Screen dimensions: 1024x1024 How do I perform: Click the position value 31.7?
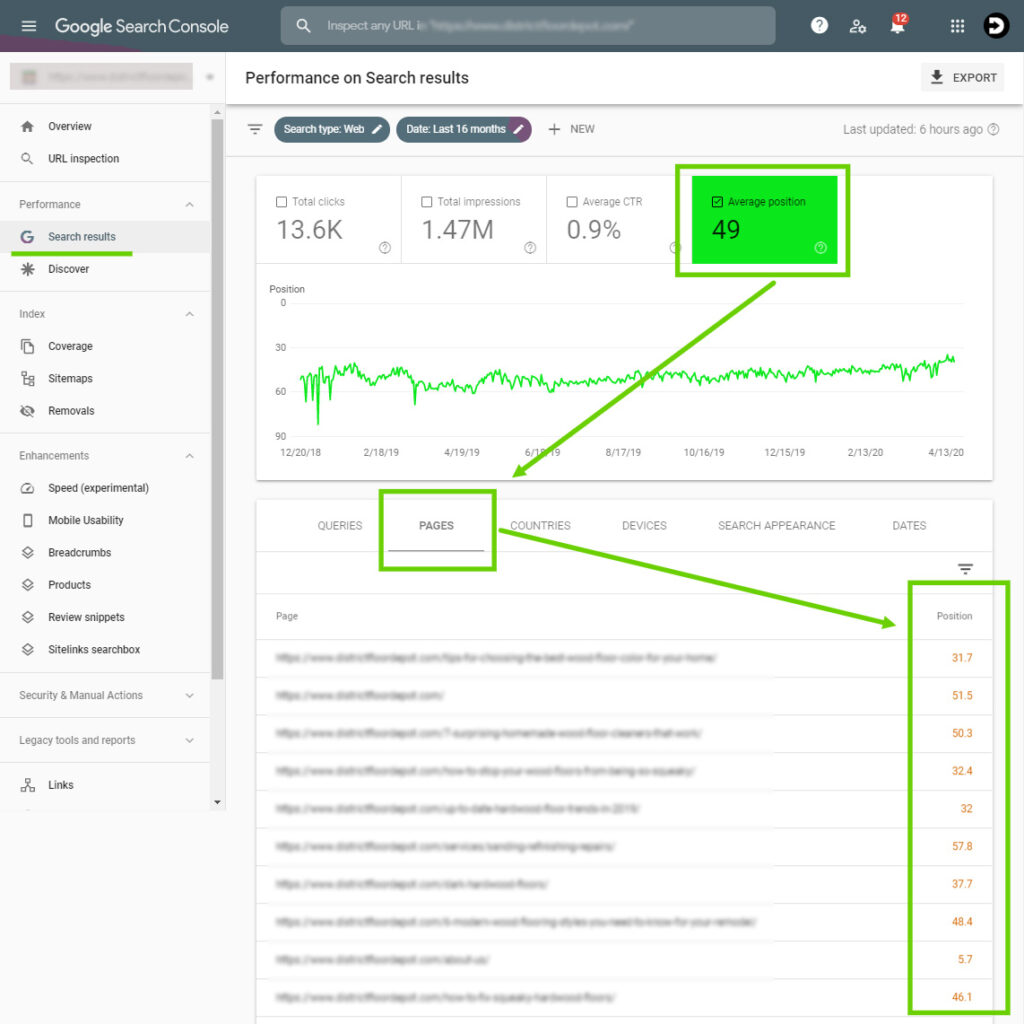(x=962, y=658)
